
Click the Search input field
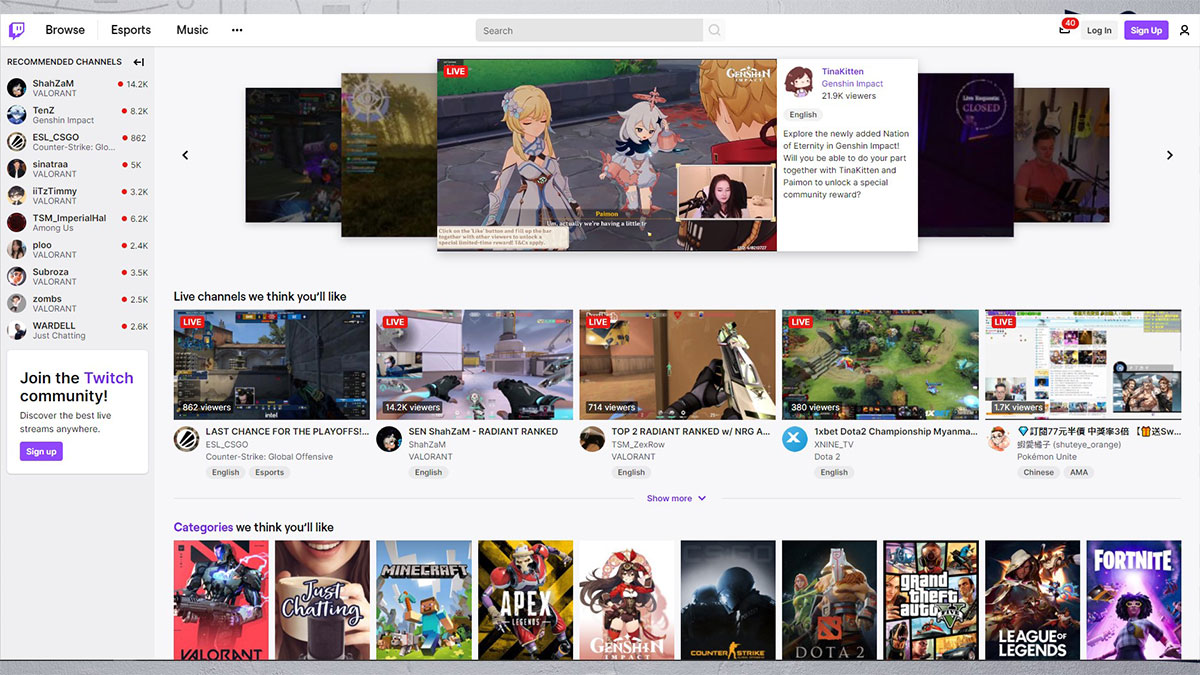(590, 30)
